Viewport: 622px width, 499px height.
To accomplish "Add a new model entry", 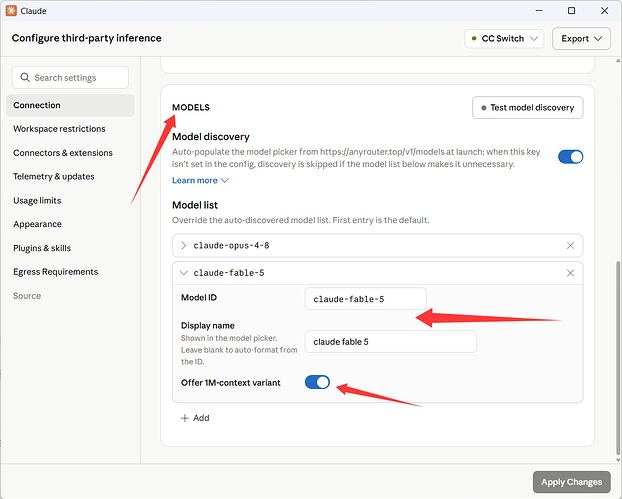I will (195, 418).
